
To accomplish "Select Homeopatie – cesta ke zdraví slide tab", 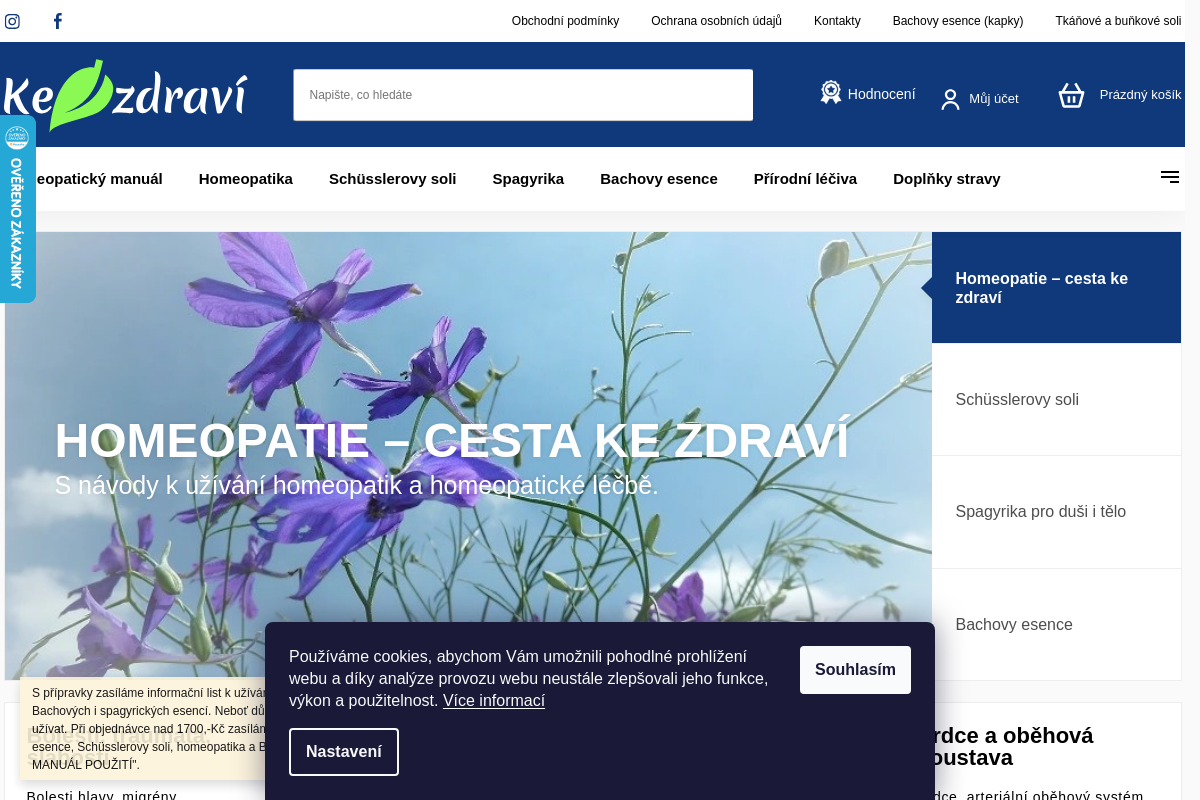I will coord(1056,288).
